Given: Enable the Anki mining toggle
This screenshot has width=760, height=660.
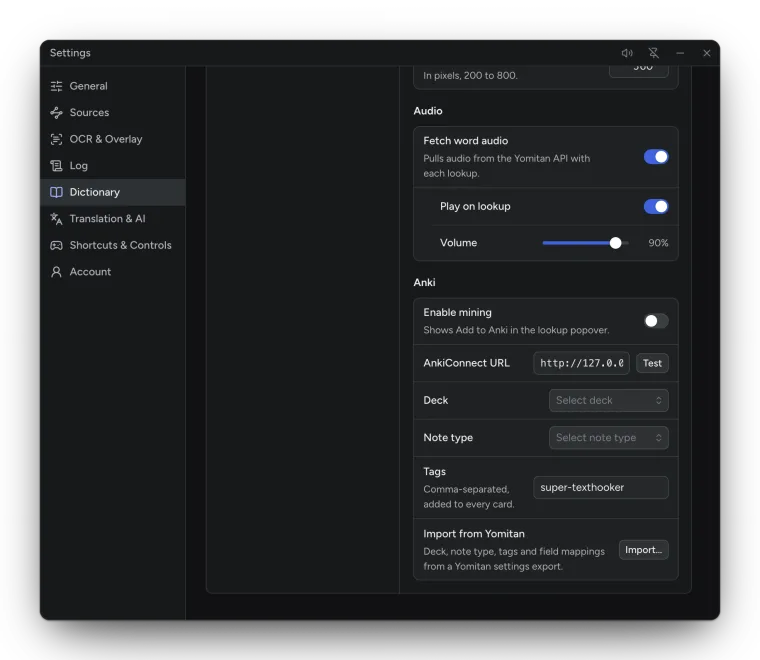Looking at the screenshot, I should pyautogui.click(x=656, y=321).
